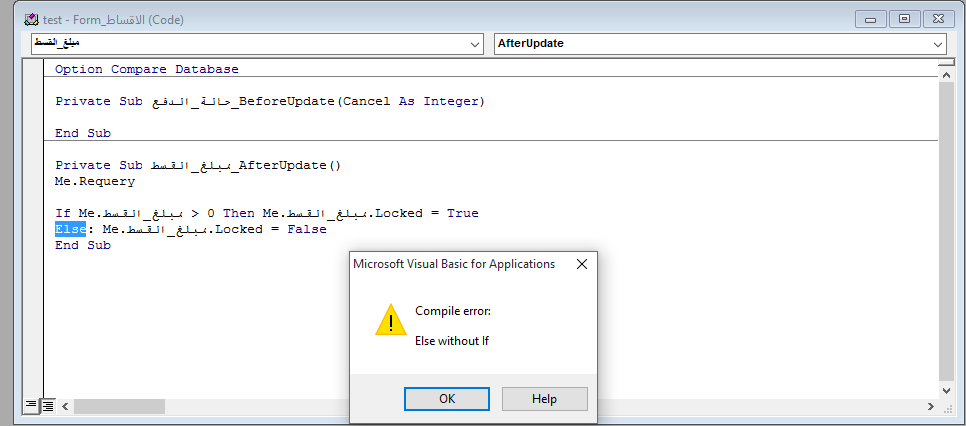Viewport: 966px width, 426px height.
Task: Switch to Procedure View icon
Action: [31, 406]
